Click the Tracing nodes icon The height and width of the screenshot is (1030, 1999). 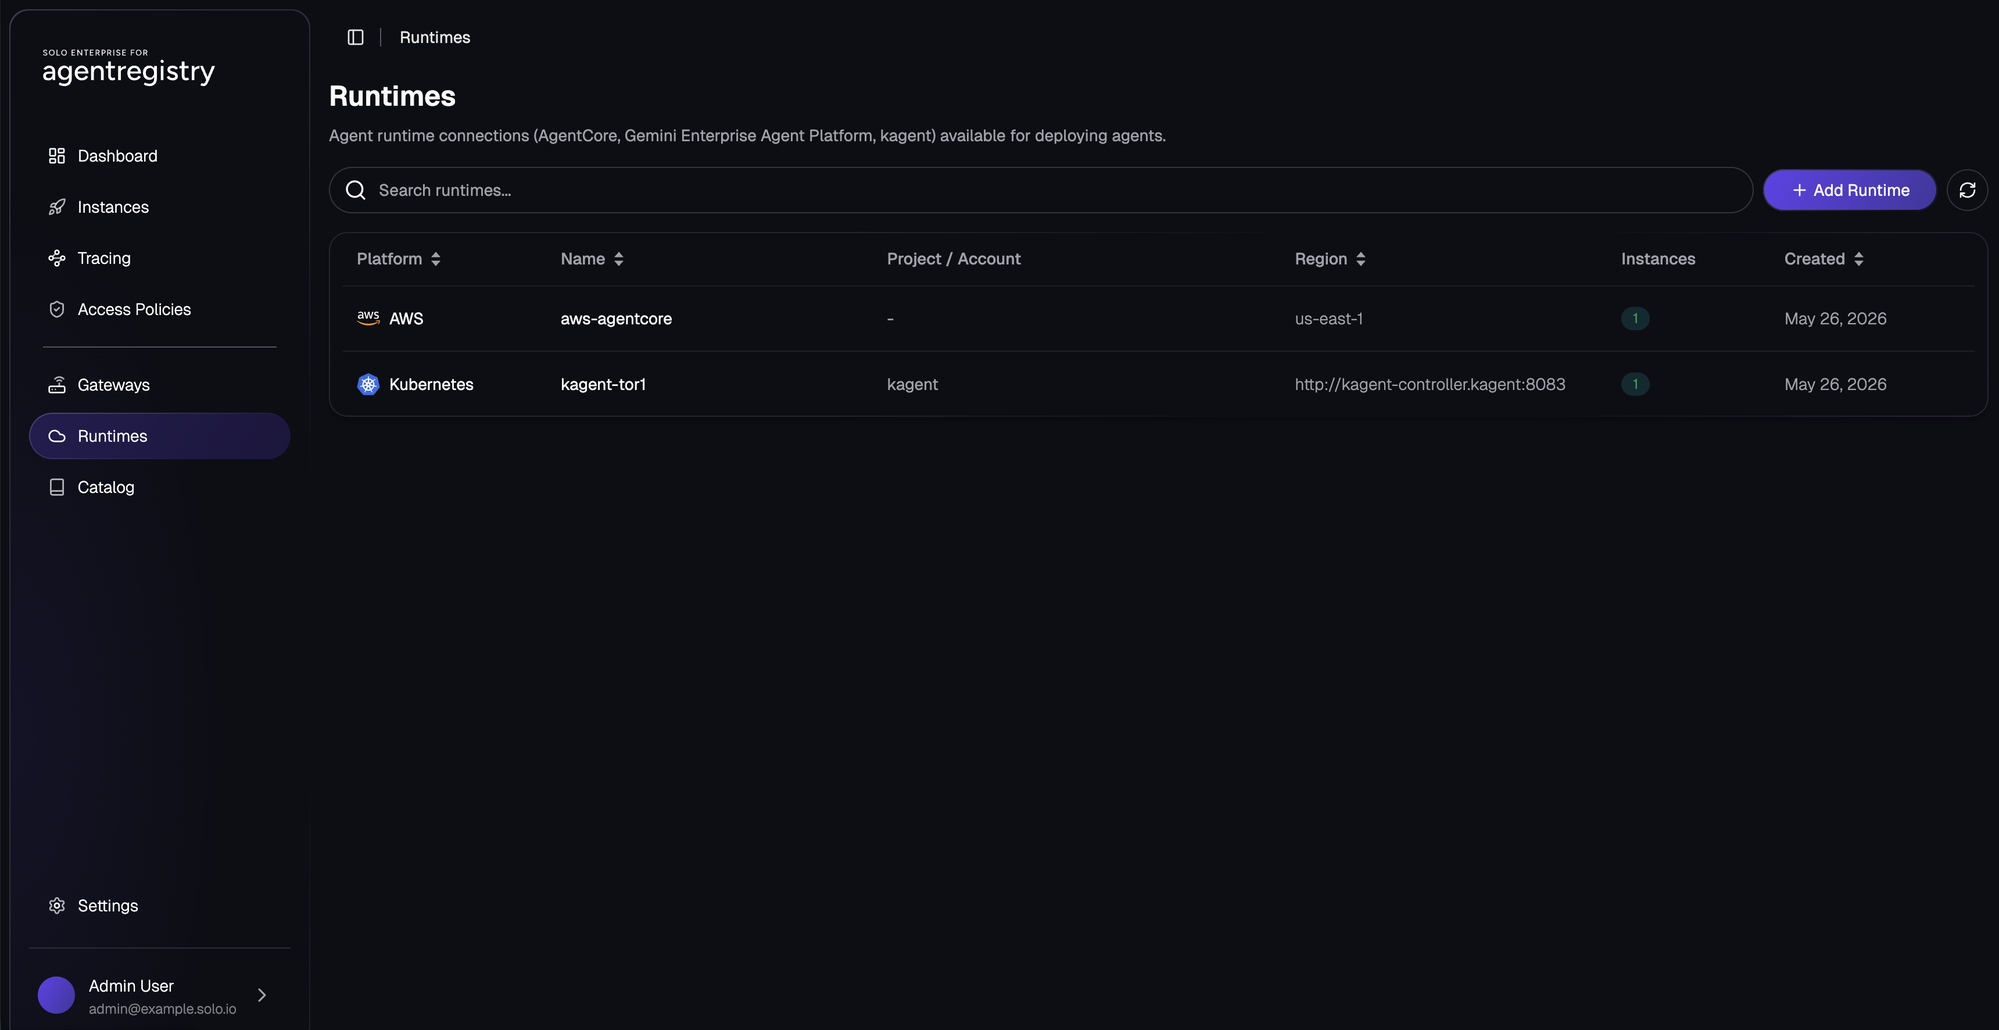[x=57, y=258]
